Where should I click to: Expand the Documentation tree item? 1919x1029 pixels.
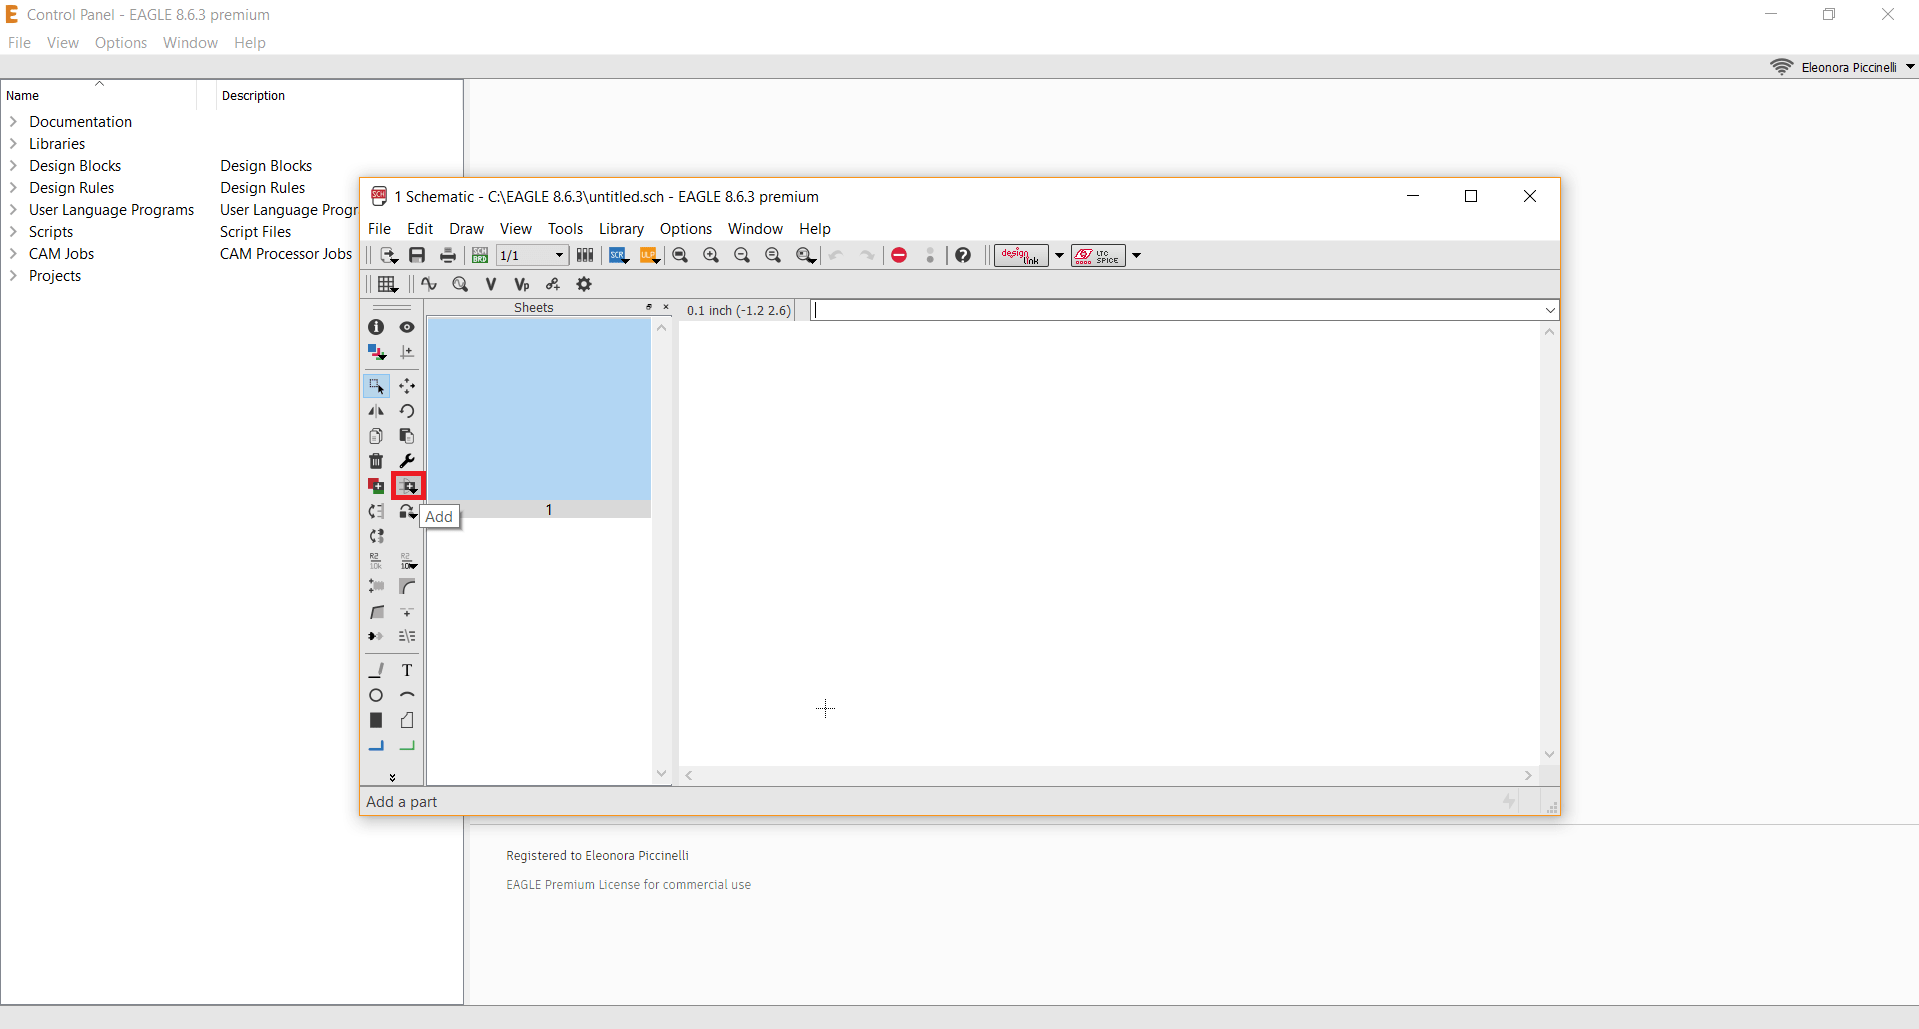(x=14, y=122)
